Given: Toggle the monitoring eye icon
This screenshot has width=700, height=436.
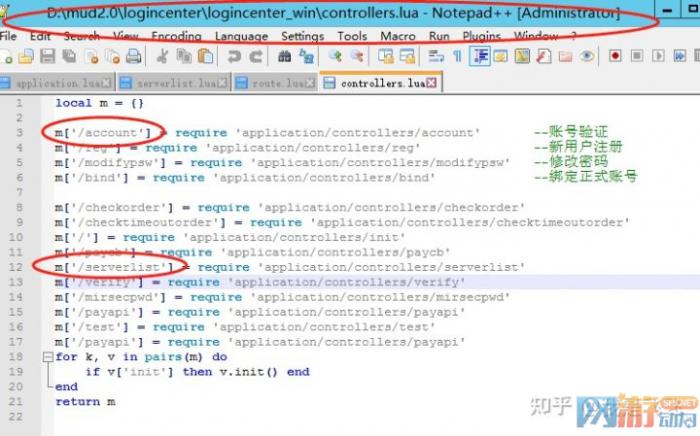Looking at the screenshot, I should (587, 57).
